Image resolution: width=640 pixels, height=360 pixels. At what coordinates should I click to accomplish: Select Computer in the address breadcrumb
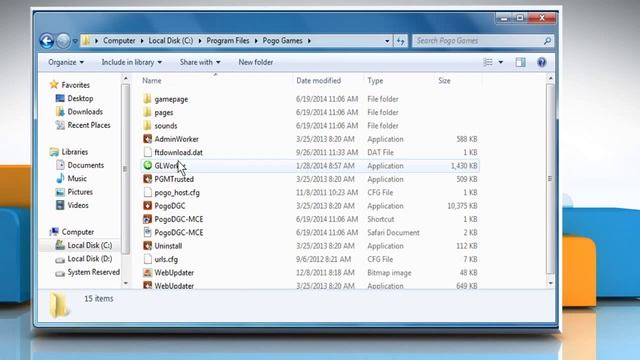tap(119, 41)
